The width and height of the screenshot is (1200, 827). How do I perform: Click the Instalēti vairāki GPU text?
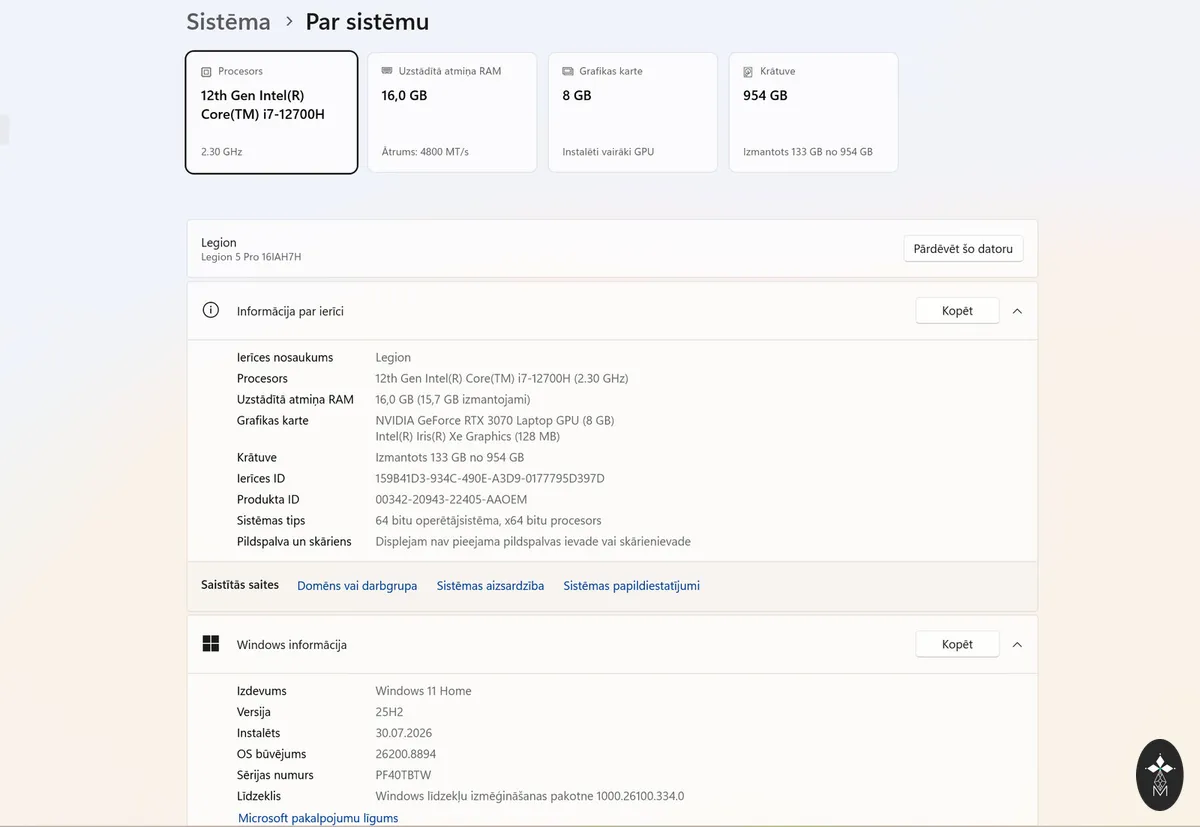point(608,152)
